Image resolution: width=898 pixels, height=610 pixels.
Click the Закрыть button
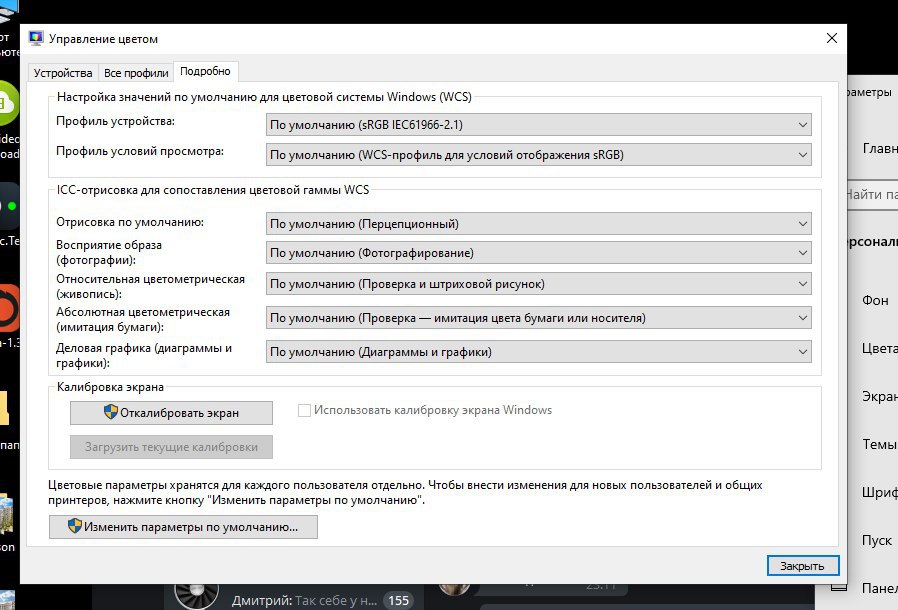(803, 565)
